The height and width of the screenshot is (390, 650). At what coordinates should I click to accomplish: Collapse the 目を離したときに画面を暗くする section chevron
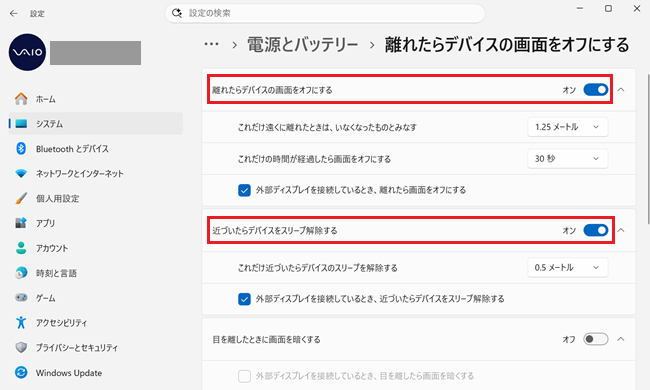(x=621, y=339)
